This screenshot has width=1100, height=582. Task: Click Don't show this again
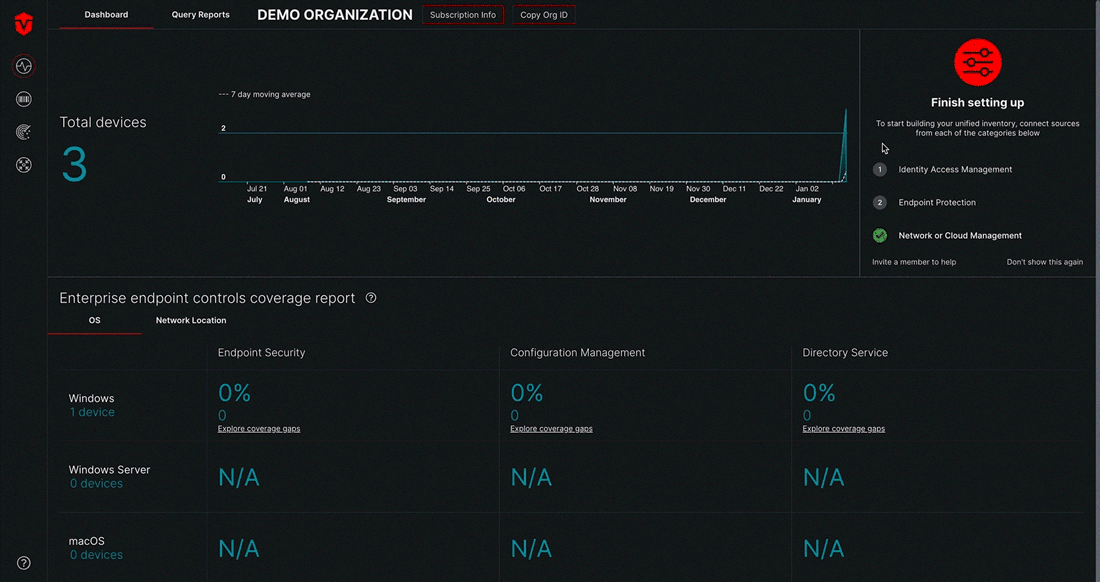pyautogui.click(x=1045, y=262)
